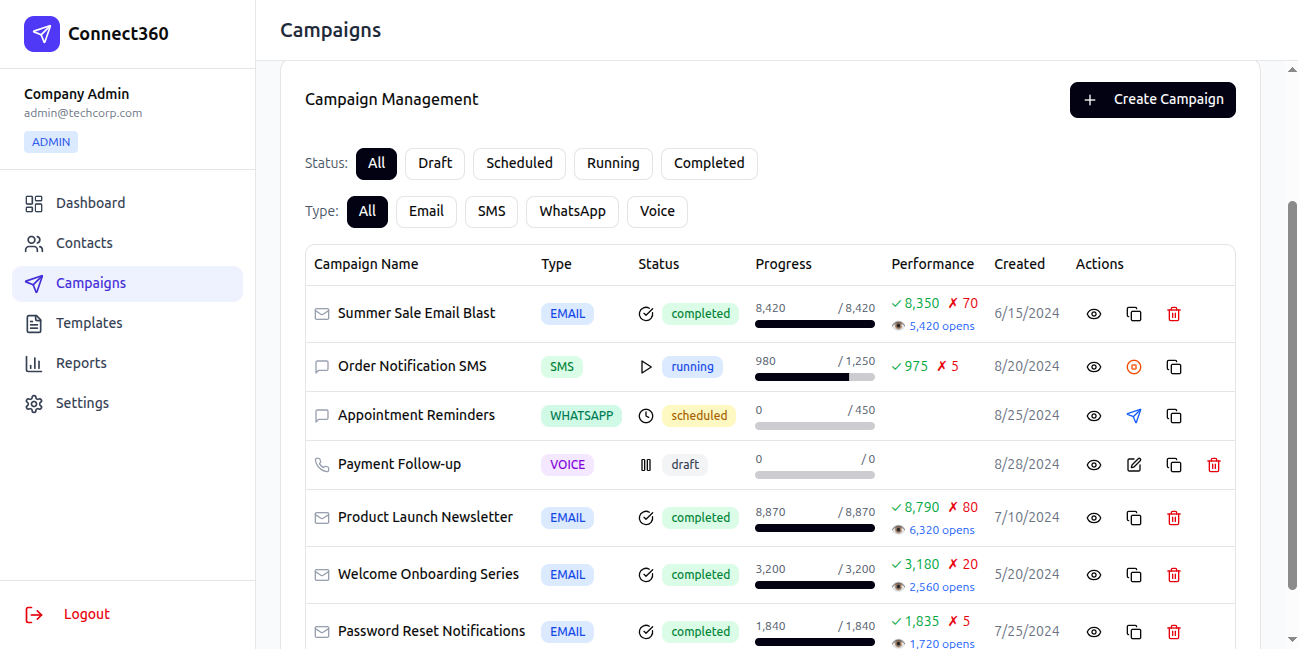The height and width of the screenshot is (649, 1298).
Task: View the Password Reset Notifications campaign
Action: [x=1094, y=632]
